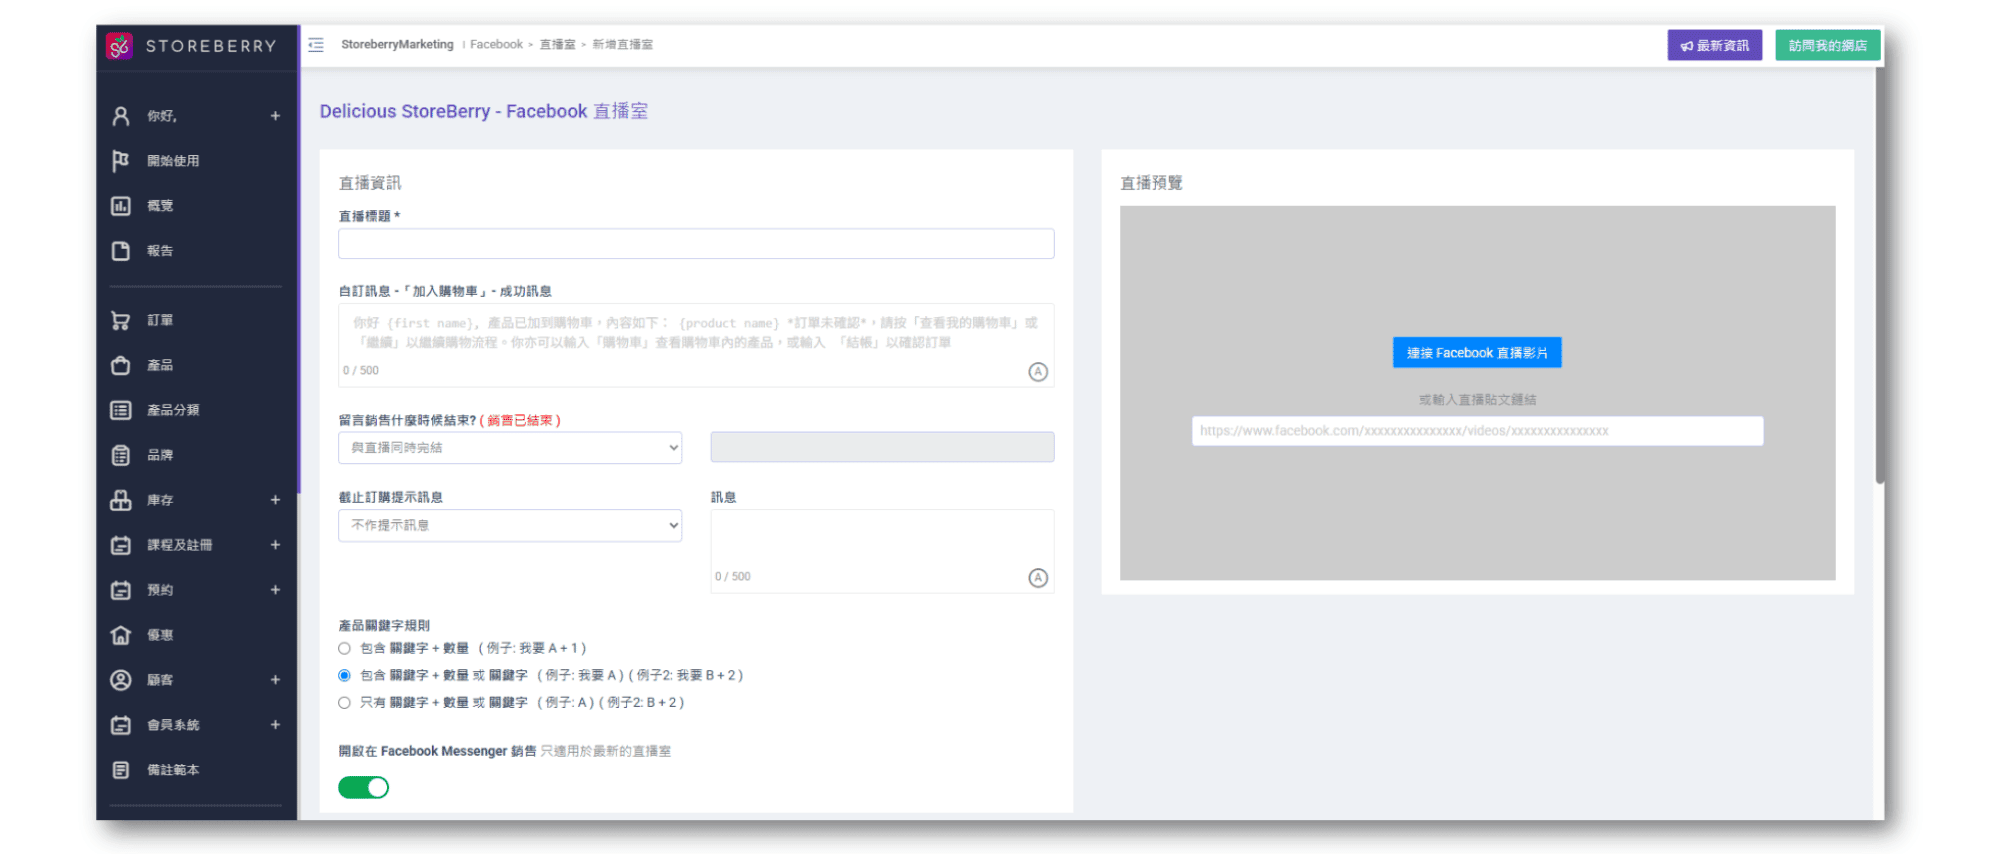Open 開始使用 in the sidebar

173,161
